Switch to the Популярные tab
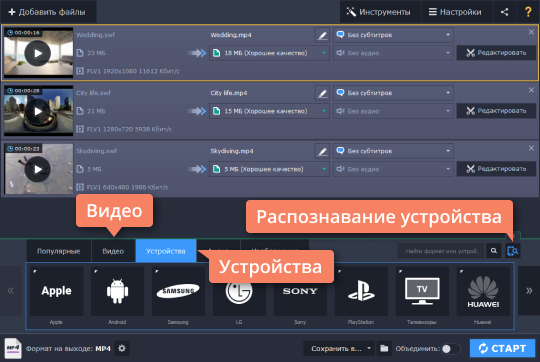This screenshot has height=362, width=540. point(59,251)
